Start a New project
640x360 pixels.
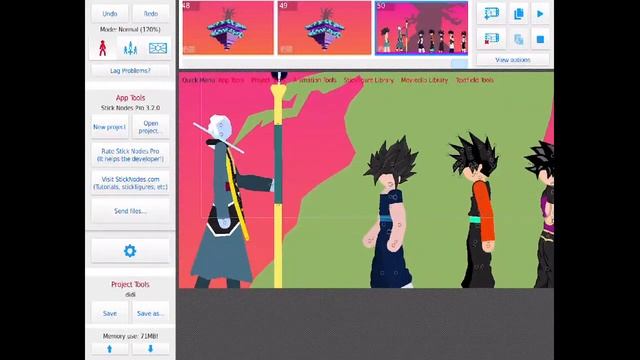(x=109, y=127)
